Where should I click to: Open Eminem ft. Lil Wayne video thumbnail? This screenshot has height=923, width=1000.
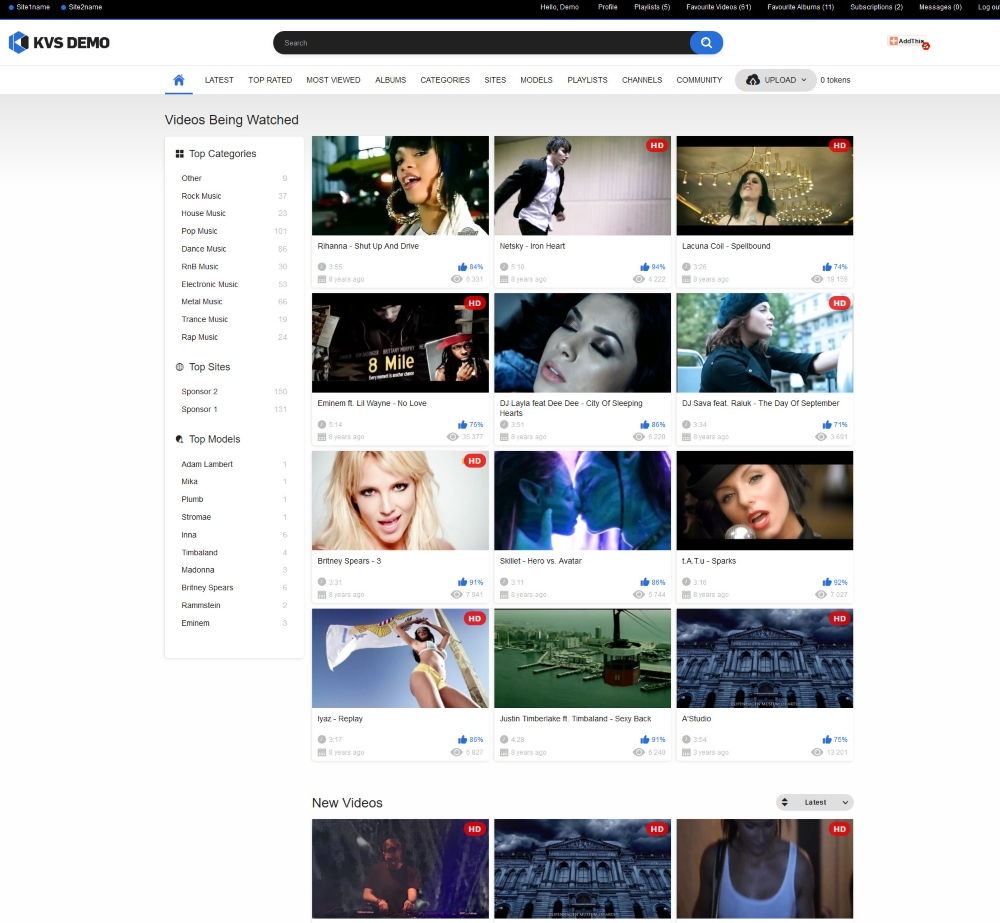(400, 343)
